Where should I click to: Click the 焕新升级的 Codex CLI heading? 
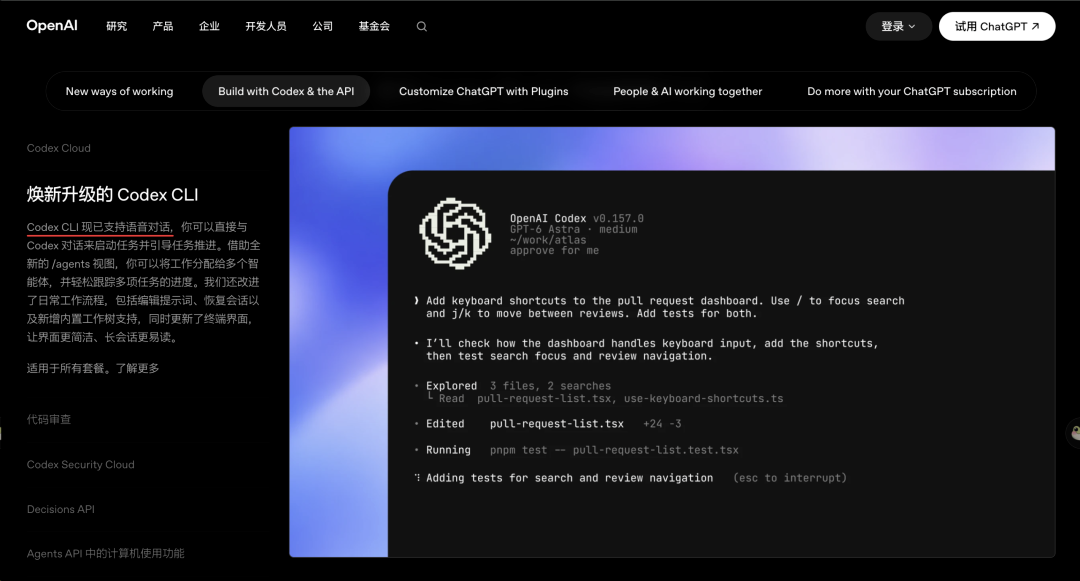click(112, 195)
